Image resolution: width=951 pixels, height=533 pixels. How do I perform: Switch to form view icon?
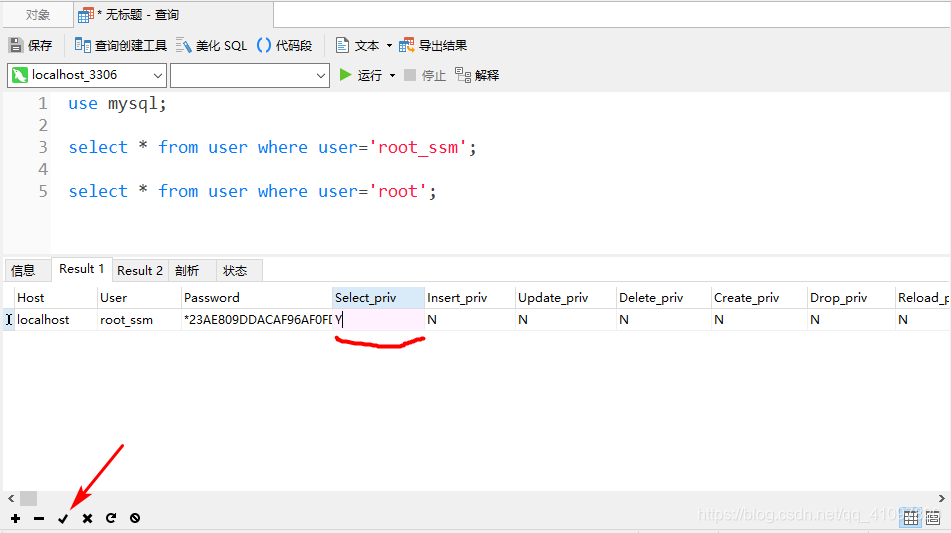point(933,518)
